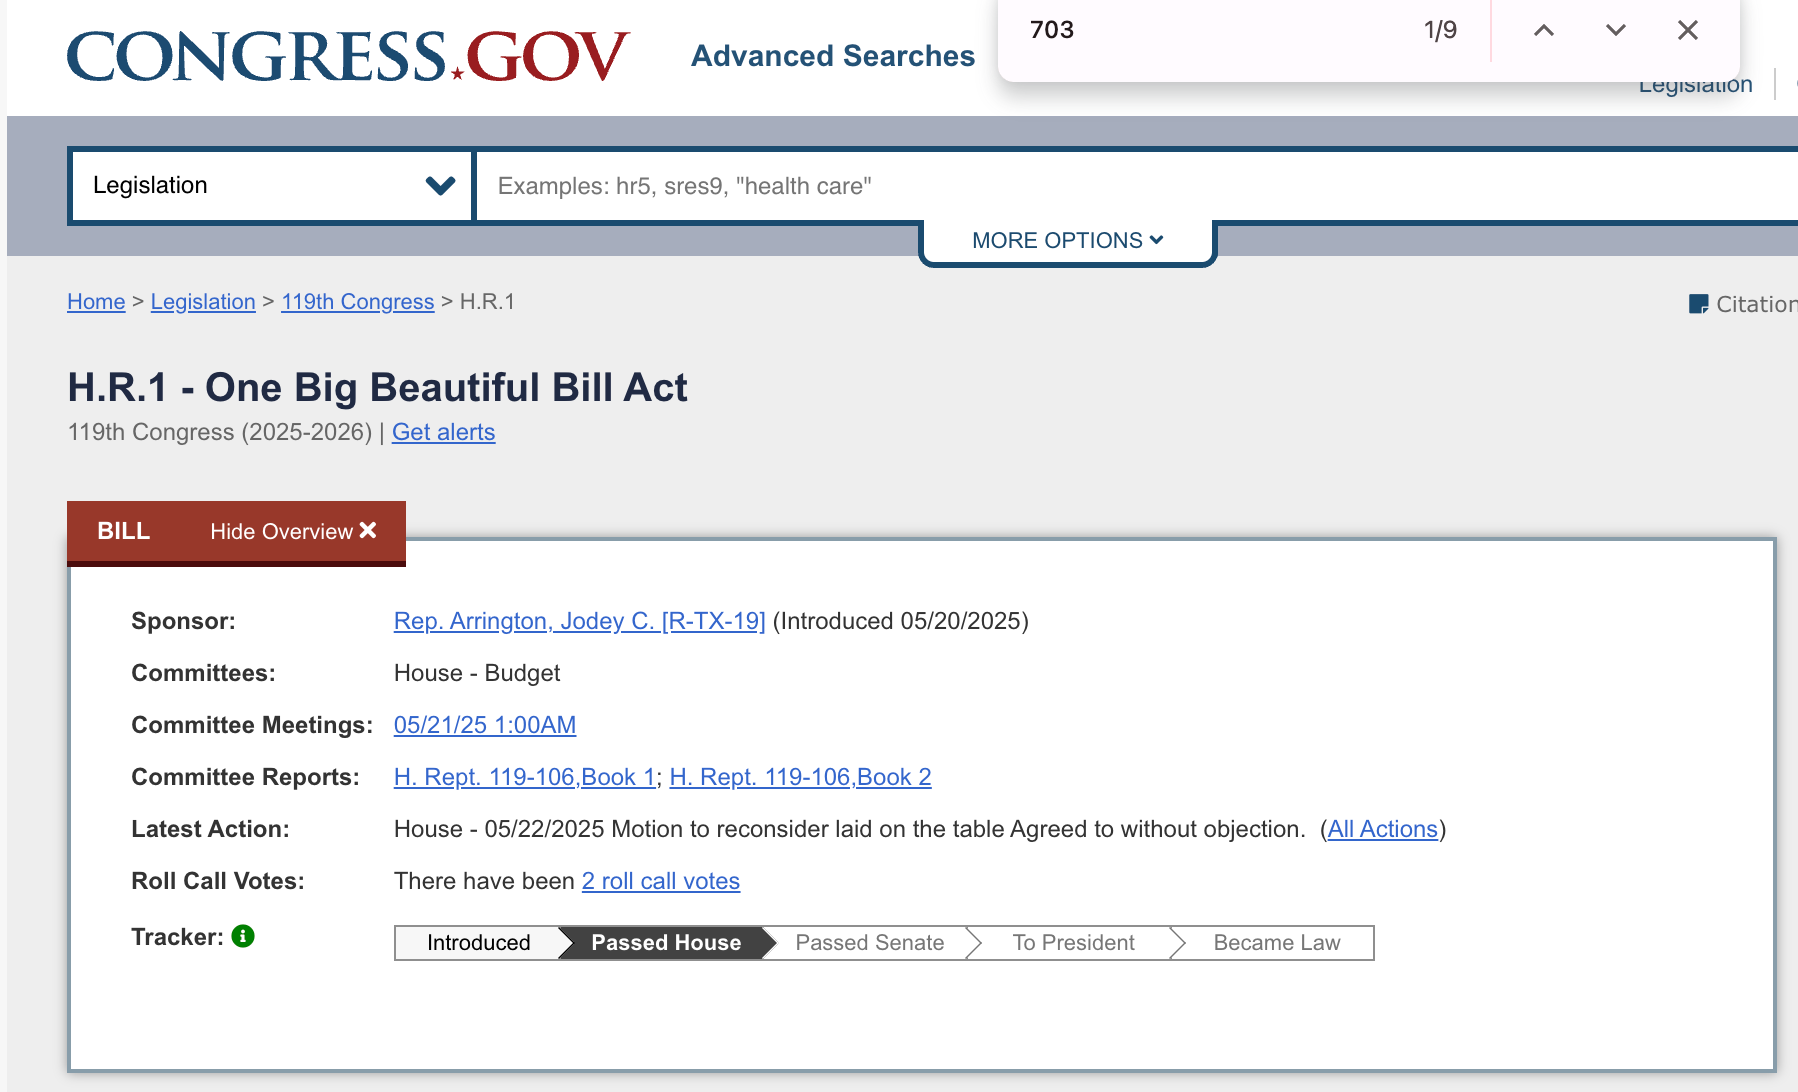Open Advanced Searches

point(833,56)
